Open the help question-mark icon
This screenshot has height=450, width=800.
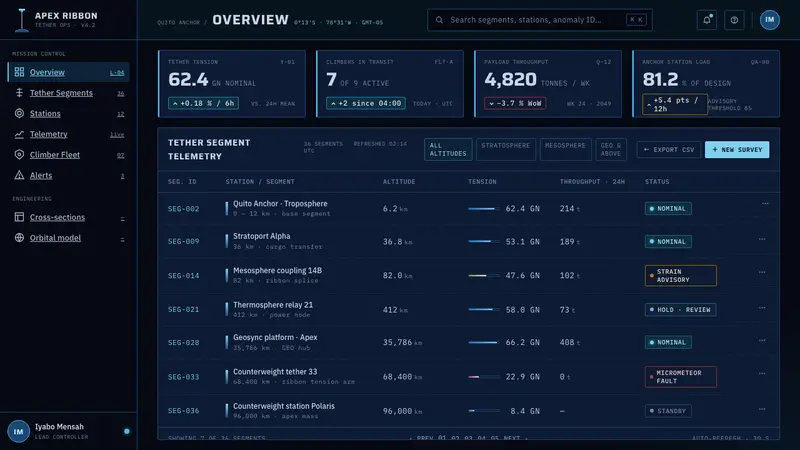pyautogui.click(x=734, y=20)
